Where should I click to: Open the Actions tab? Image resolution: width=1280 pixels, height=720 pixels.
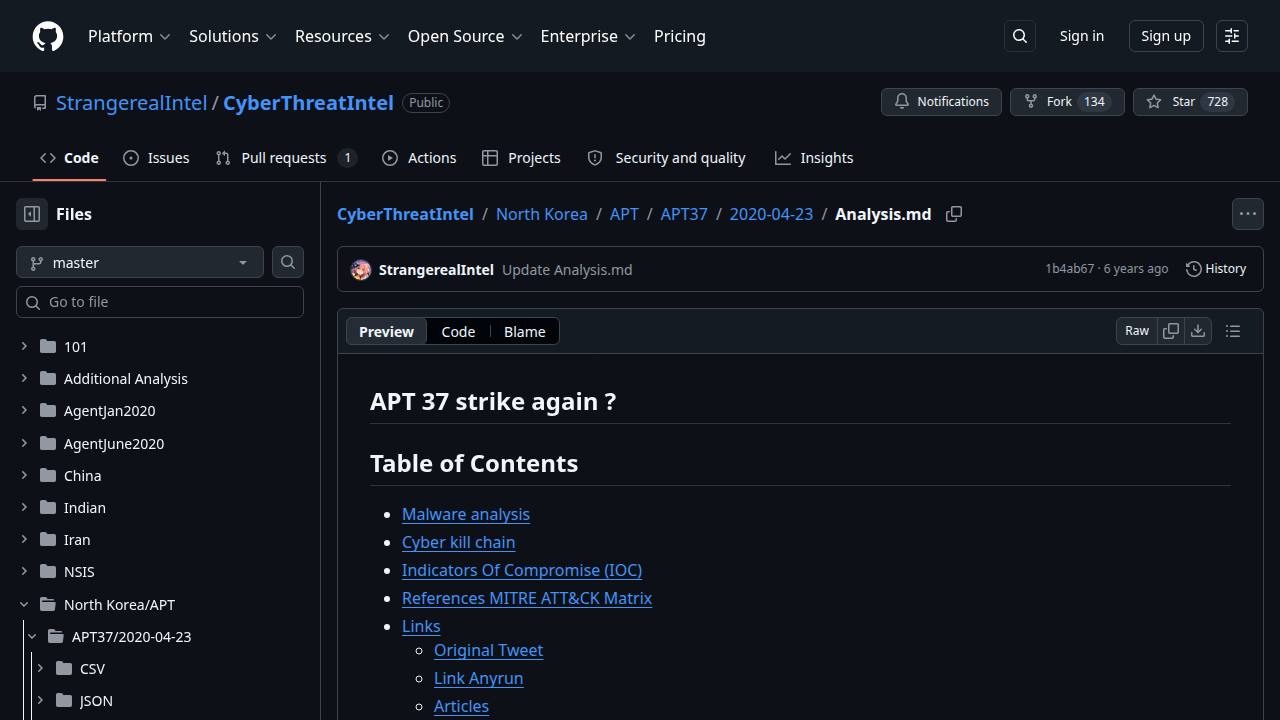pos(419,158)
